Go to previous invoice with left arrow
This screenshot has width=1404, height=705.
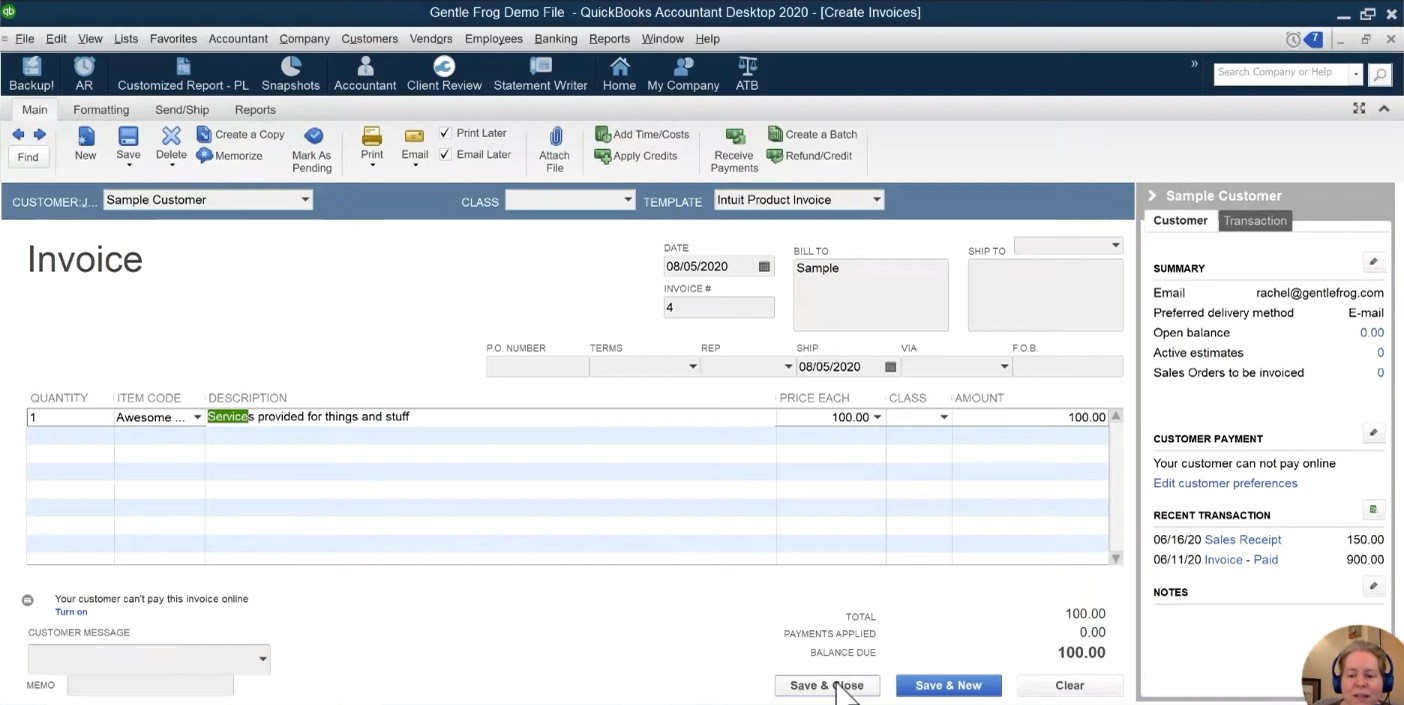pos(18,134)
